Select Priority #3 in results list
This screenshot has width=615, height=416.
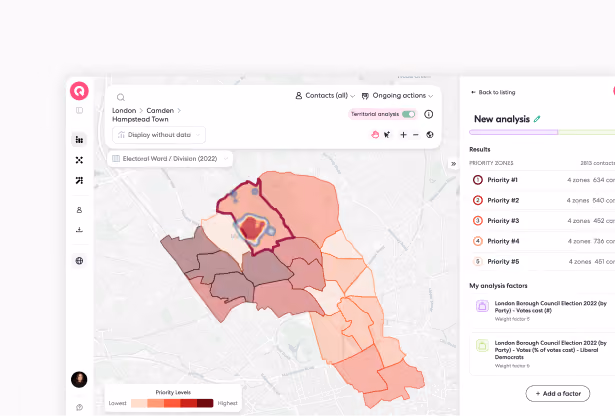(x=542, y=221)
